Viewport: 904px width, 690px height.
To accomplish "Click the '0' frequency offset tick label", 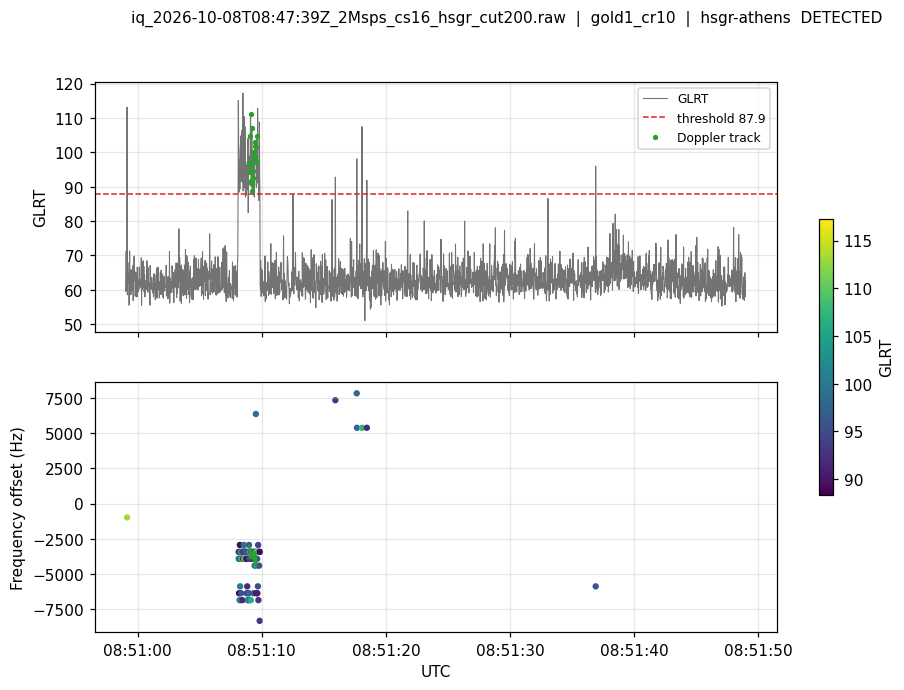I will [78, 504].
